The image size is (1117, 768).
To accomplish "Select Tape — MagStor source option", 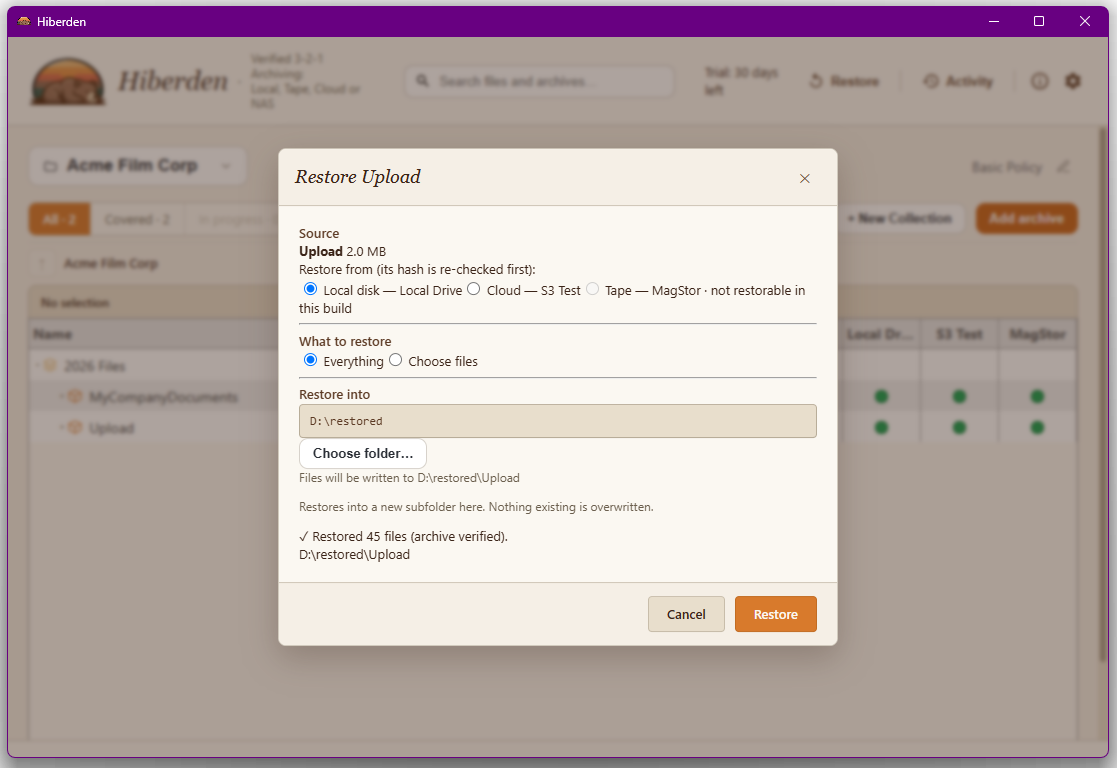I will pyautogui.click(x=593, y=289).
